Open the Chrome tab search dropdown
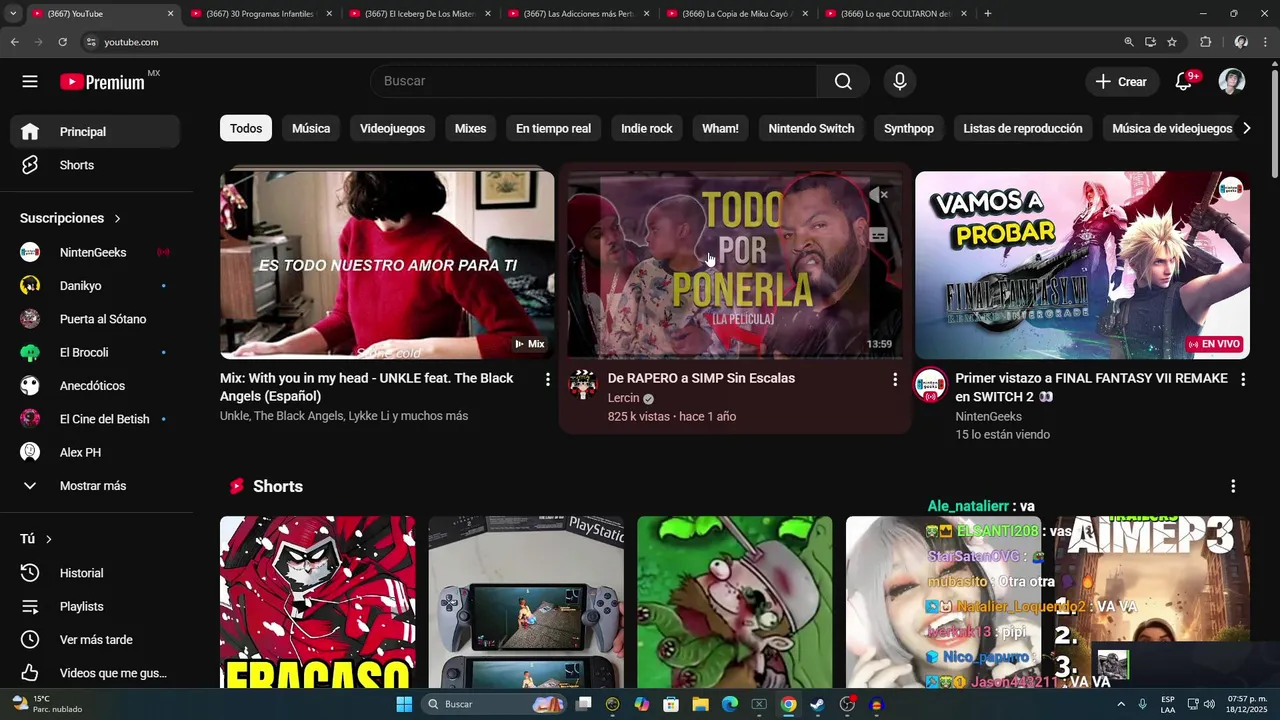Screen dimensions: 1280x720 tap(13, 14)
